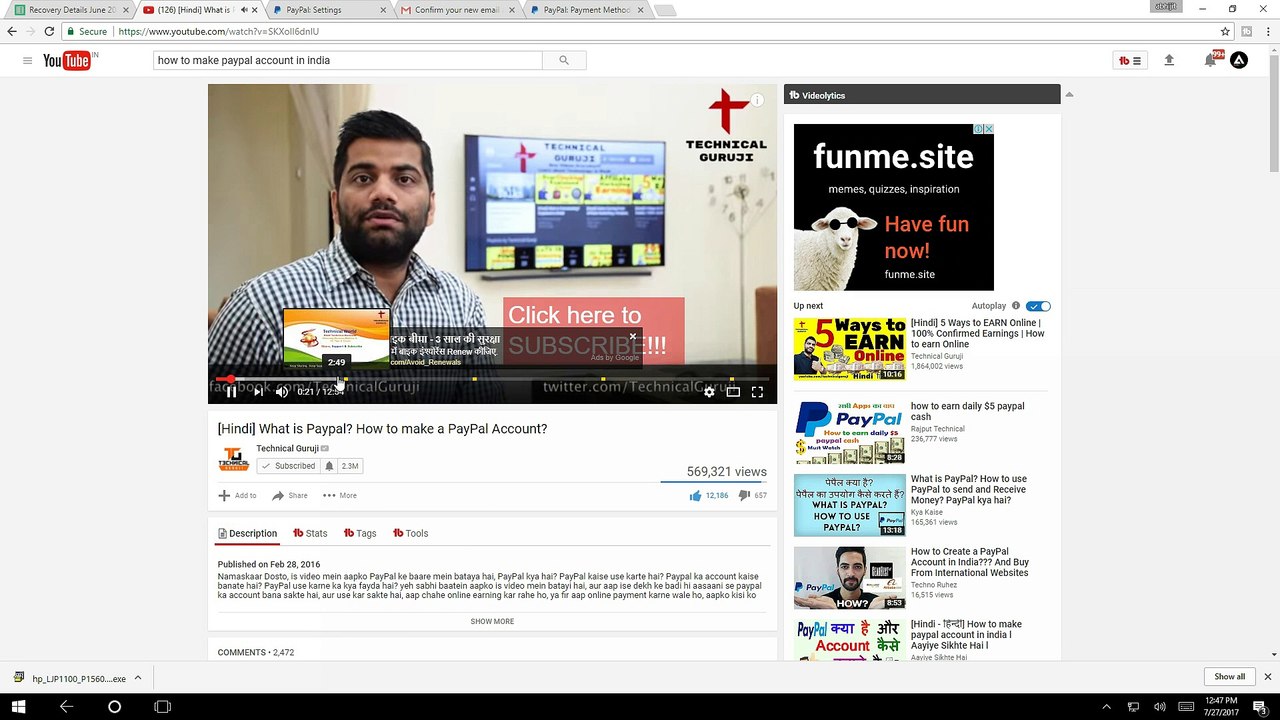Image resolution: width=1280 pixels, height=720 pixels.
Task: Open the Windows action center notifications
Action: [1260, 707]
